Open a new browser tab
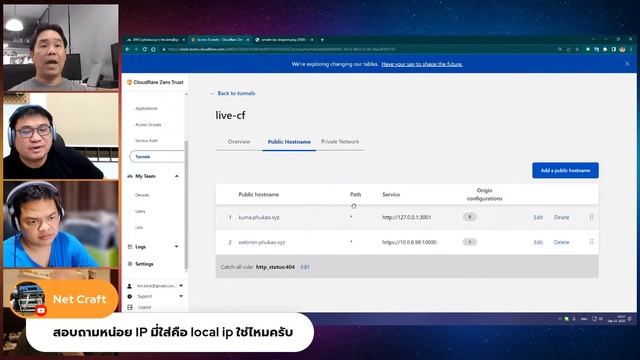The height and width of the screenshot is (360, 640). coord(322,40)
